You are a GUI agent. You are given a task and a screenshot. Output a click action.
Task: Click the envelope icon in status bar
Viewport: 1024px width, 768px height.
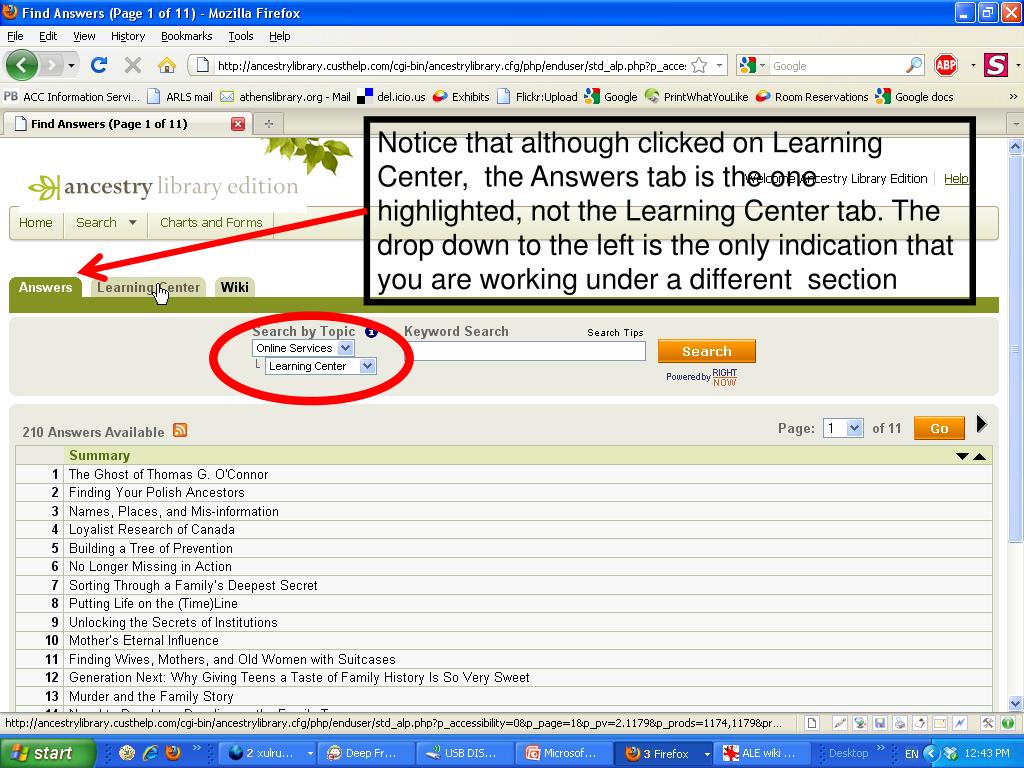click(940, 723)
